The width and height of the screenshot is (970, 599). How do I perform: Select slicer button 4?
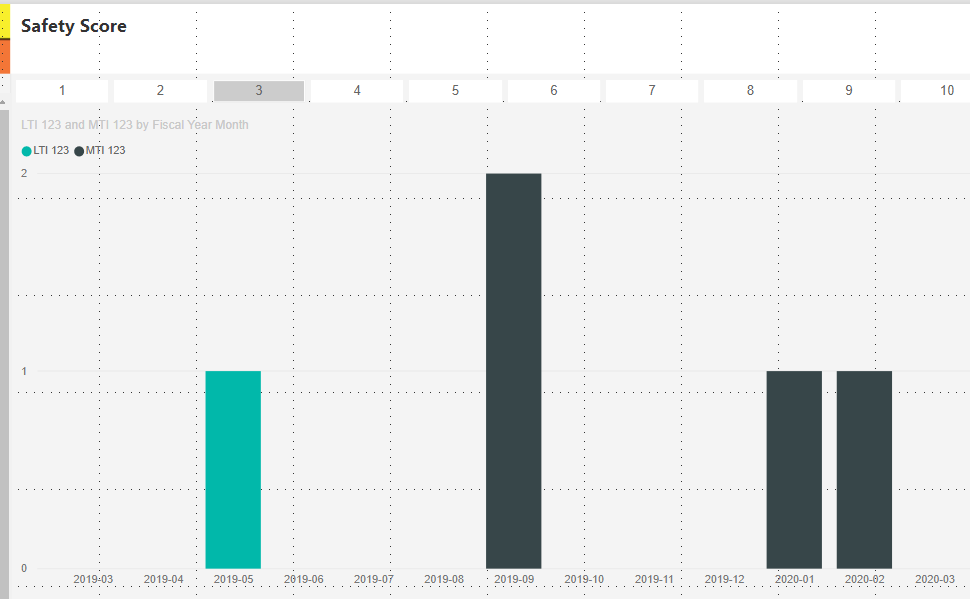(x=357, y=90)
